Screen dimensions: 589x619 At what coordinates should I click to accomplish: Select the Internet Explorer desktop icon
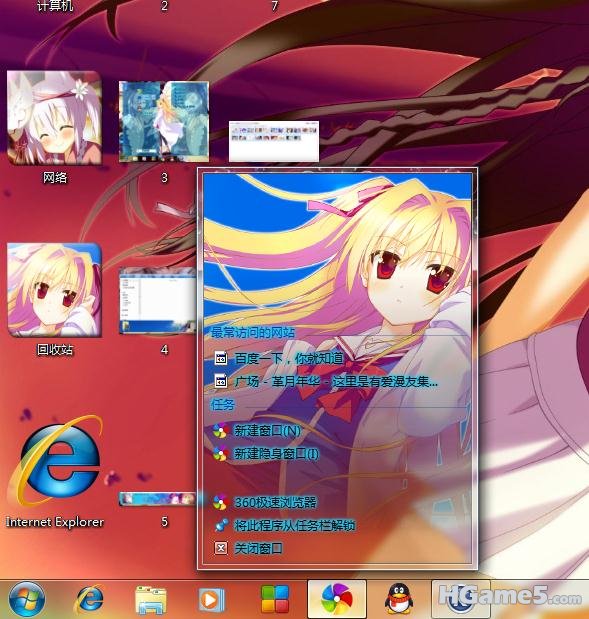[55, 471]
